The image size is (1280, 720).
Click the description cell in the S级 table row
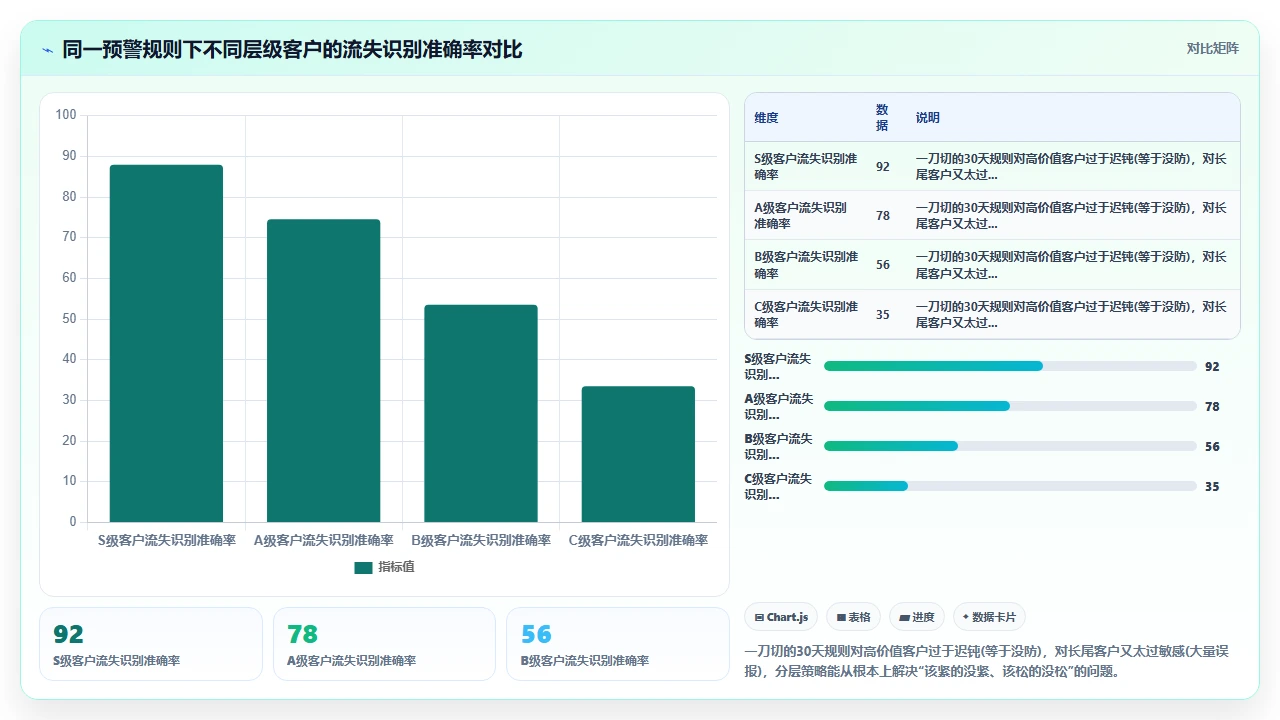pyautogui.click(x=1073, y=167)
